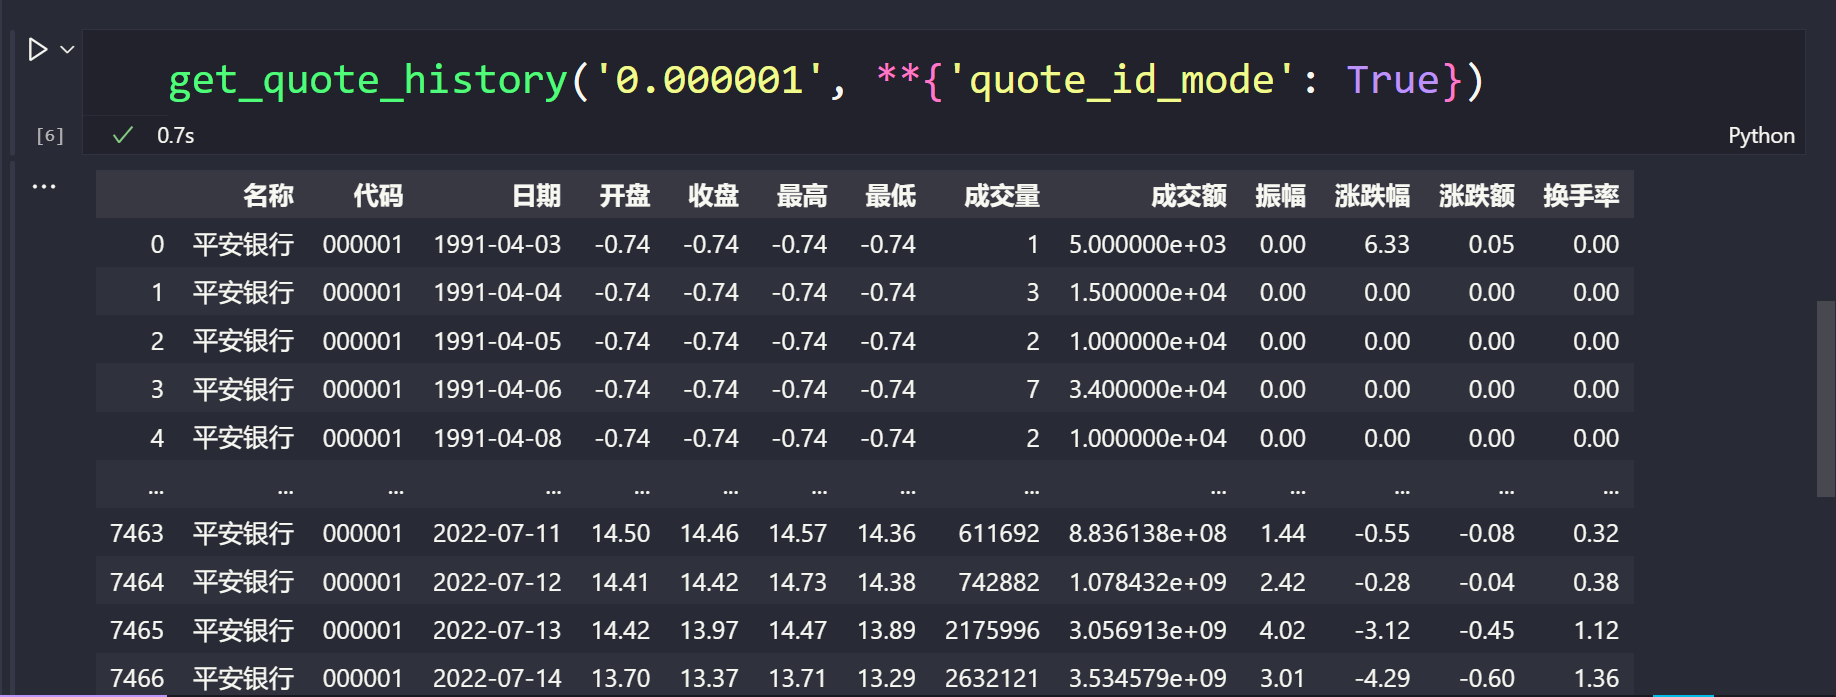Click 成交额 value 1.078432e+09
Image resolution: width=1836 pixels, height=697 pixels.
[1147, 583]
